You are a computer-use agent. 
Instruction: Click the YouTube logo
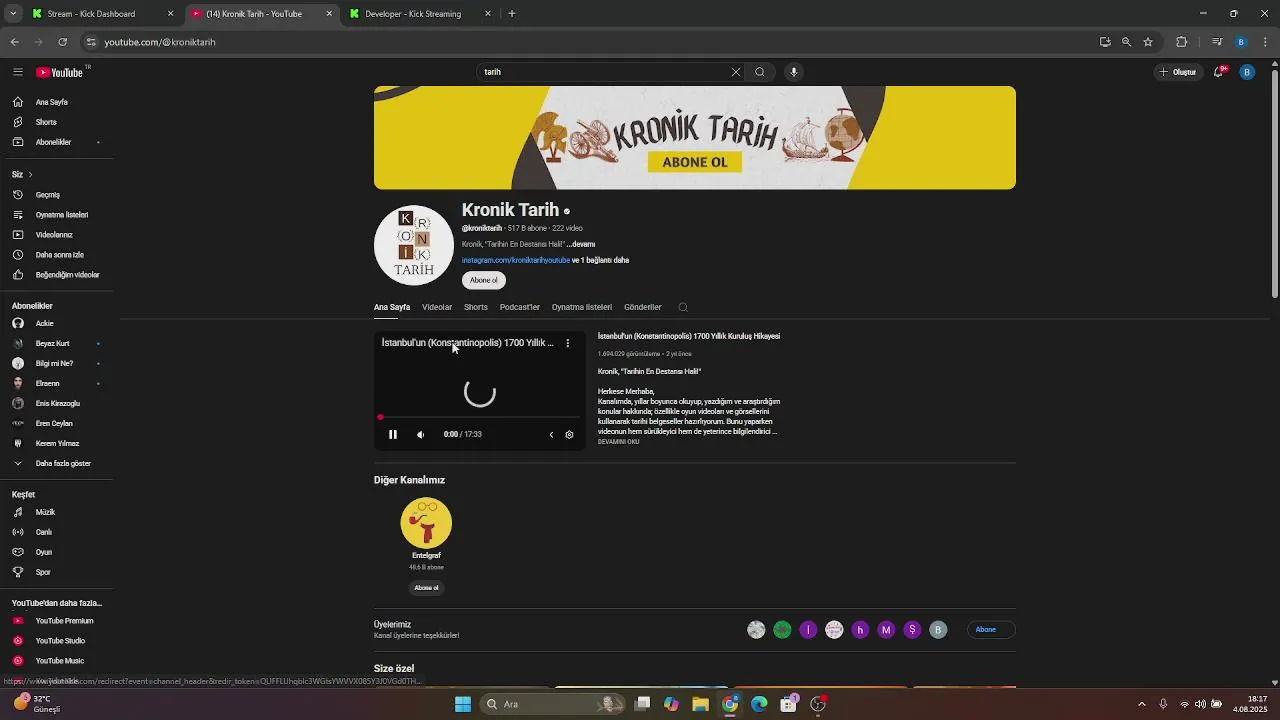pos(60,72)
